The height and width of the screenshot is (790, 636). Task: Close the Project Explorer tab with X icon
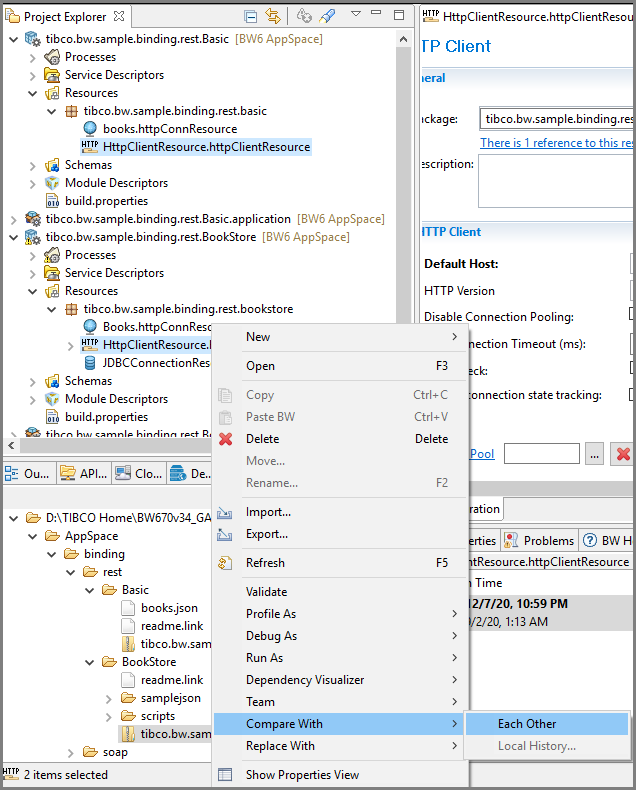pos(119,16)
